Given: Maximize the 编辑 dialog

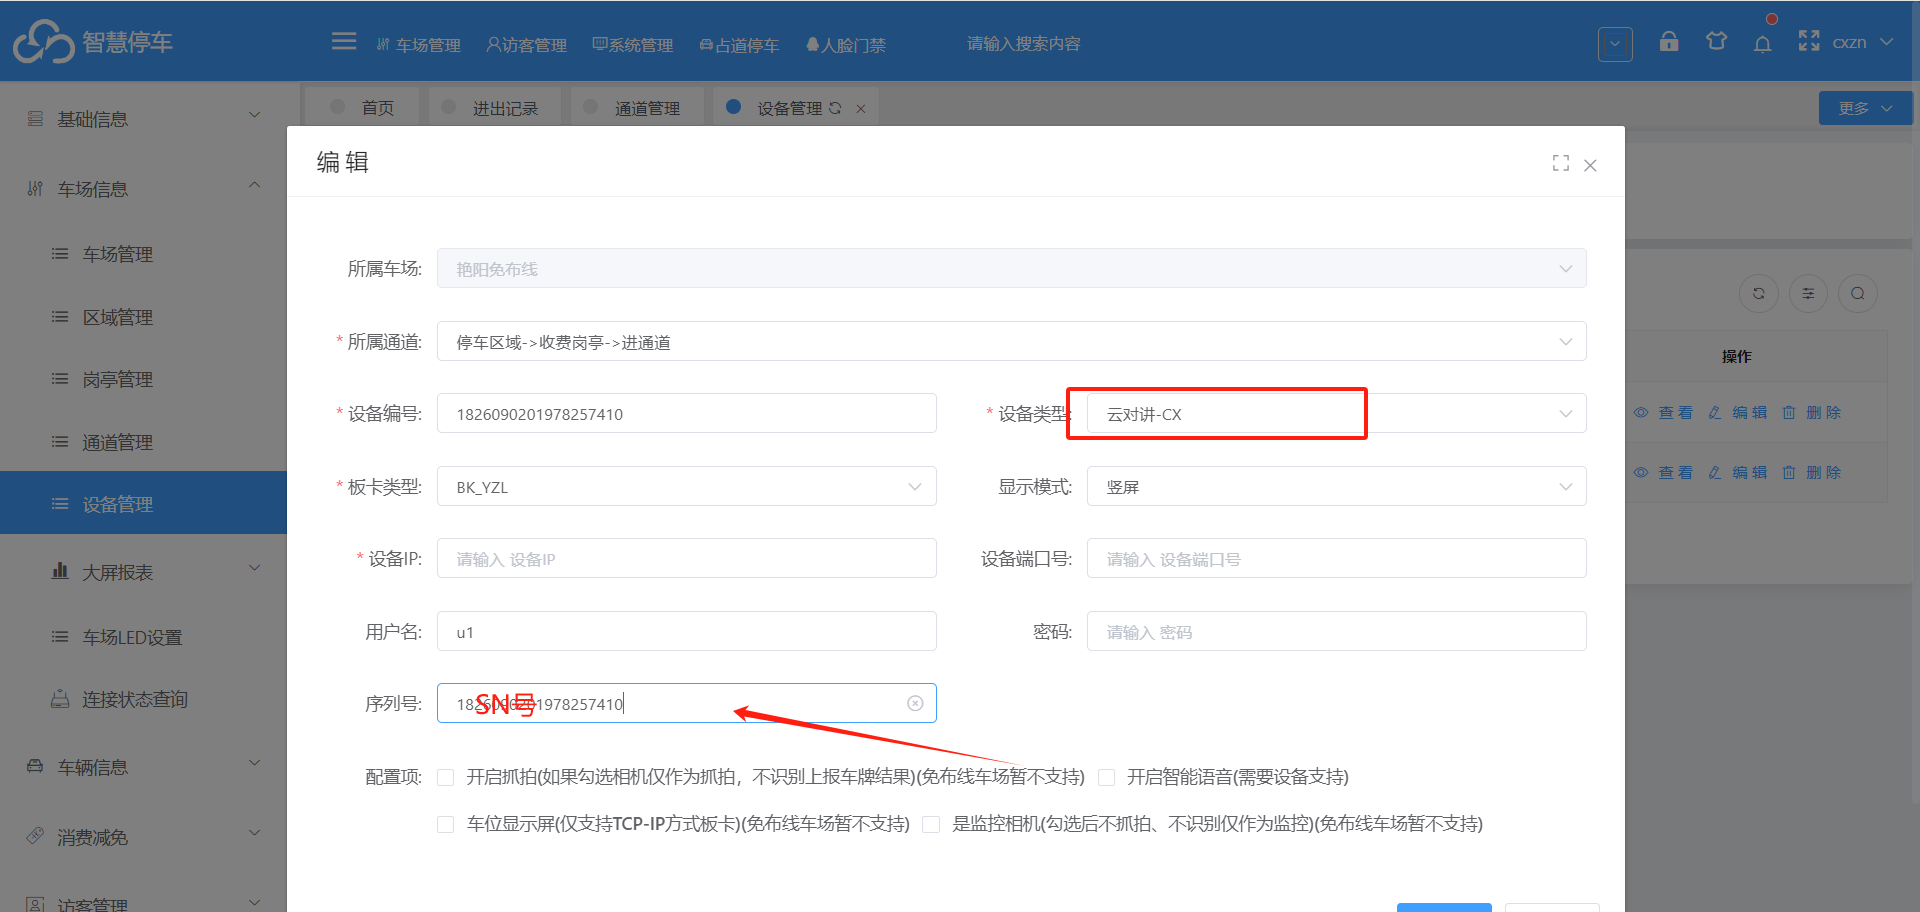Looking at the screenshot, I should pos(1560,163).
